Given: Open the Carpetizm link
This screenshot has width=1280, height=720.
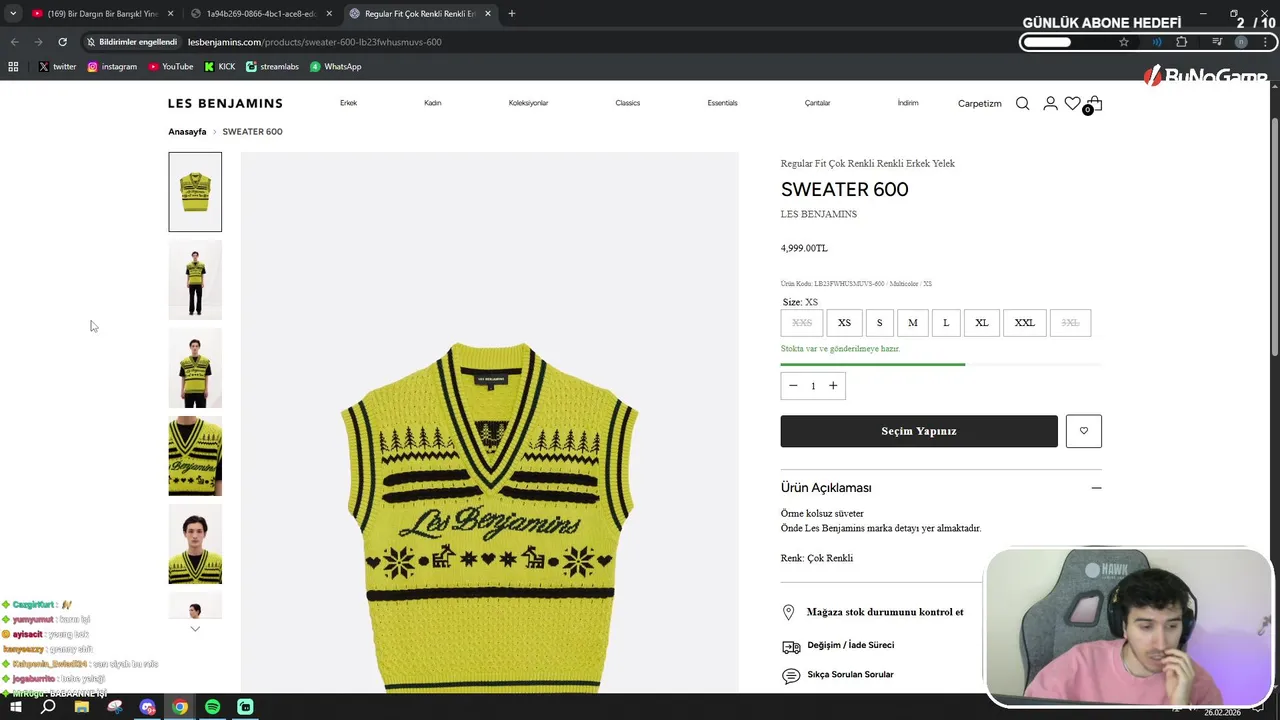Looking at the screenshot, I should coord(980,104).
